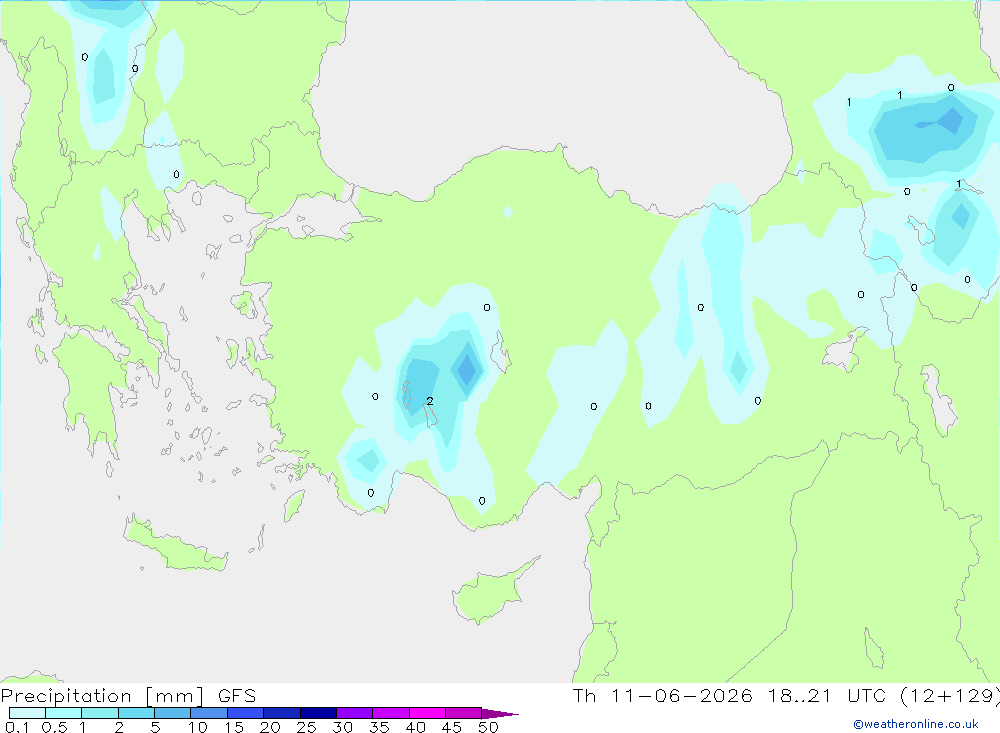The image size is (1000, 733).
Task: Click the 'Precipitation [mm]' title text
Action: (103, 696)
